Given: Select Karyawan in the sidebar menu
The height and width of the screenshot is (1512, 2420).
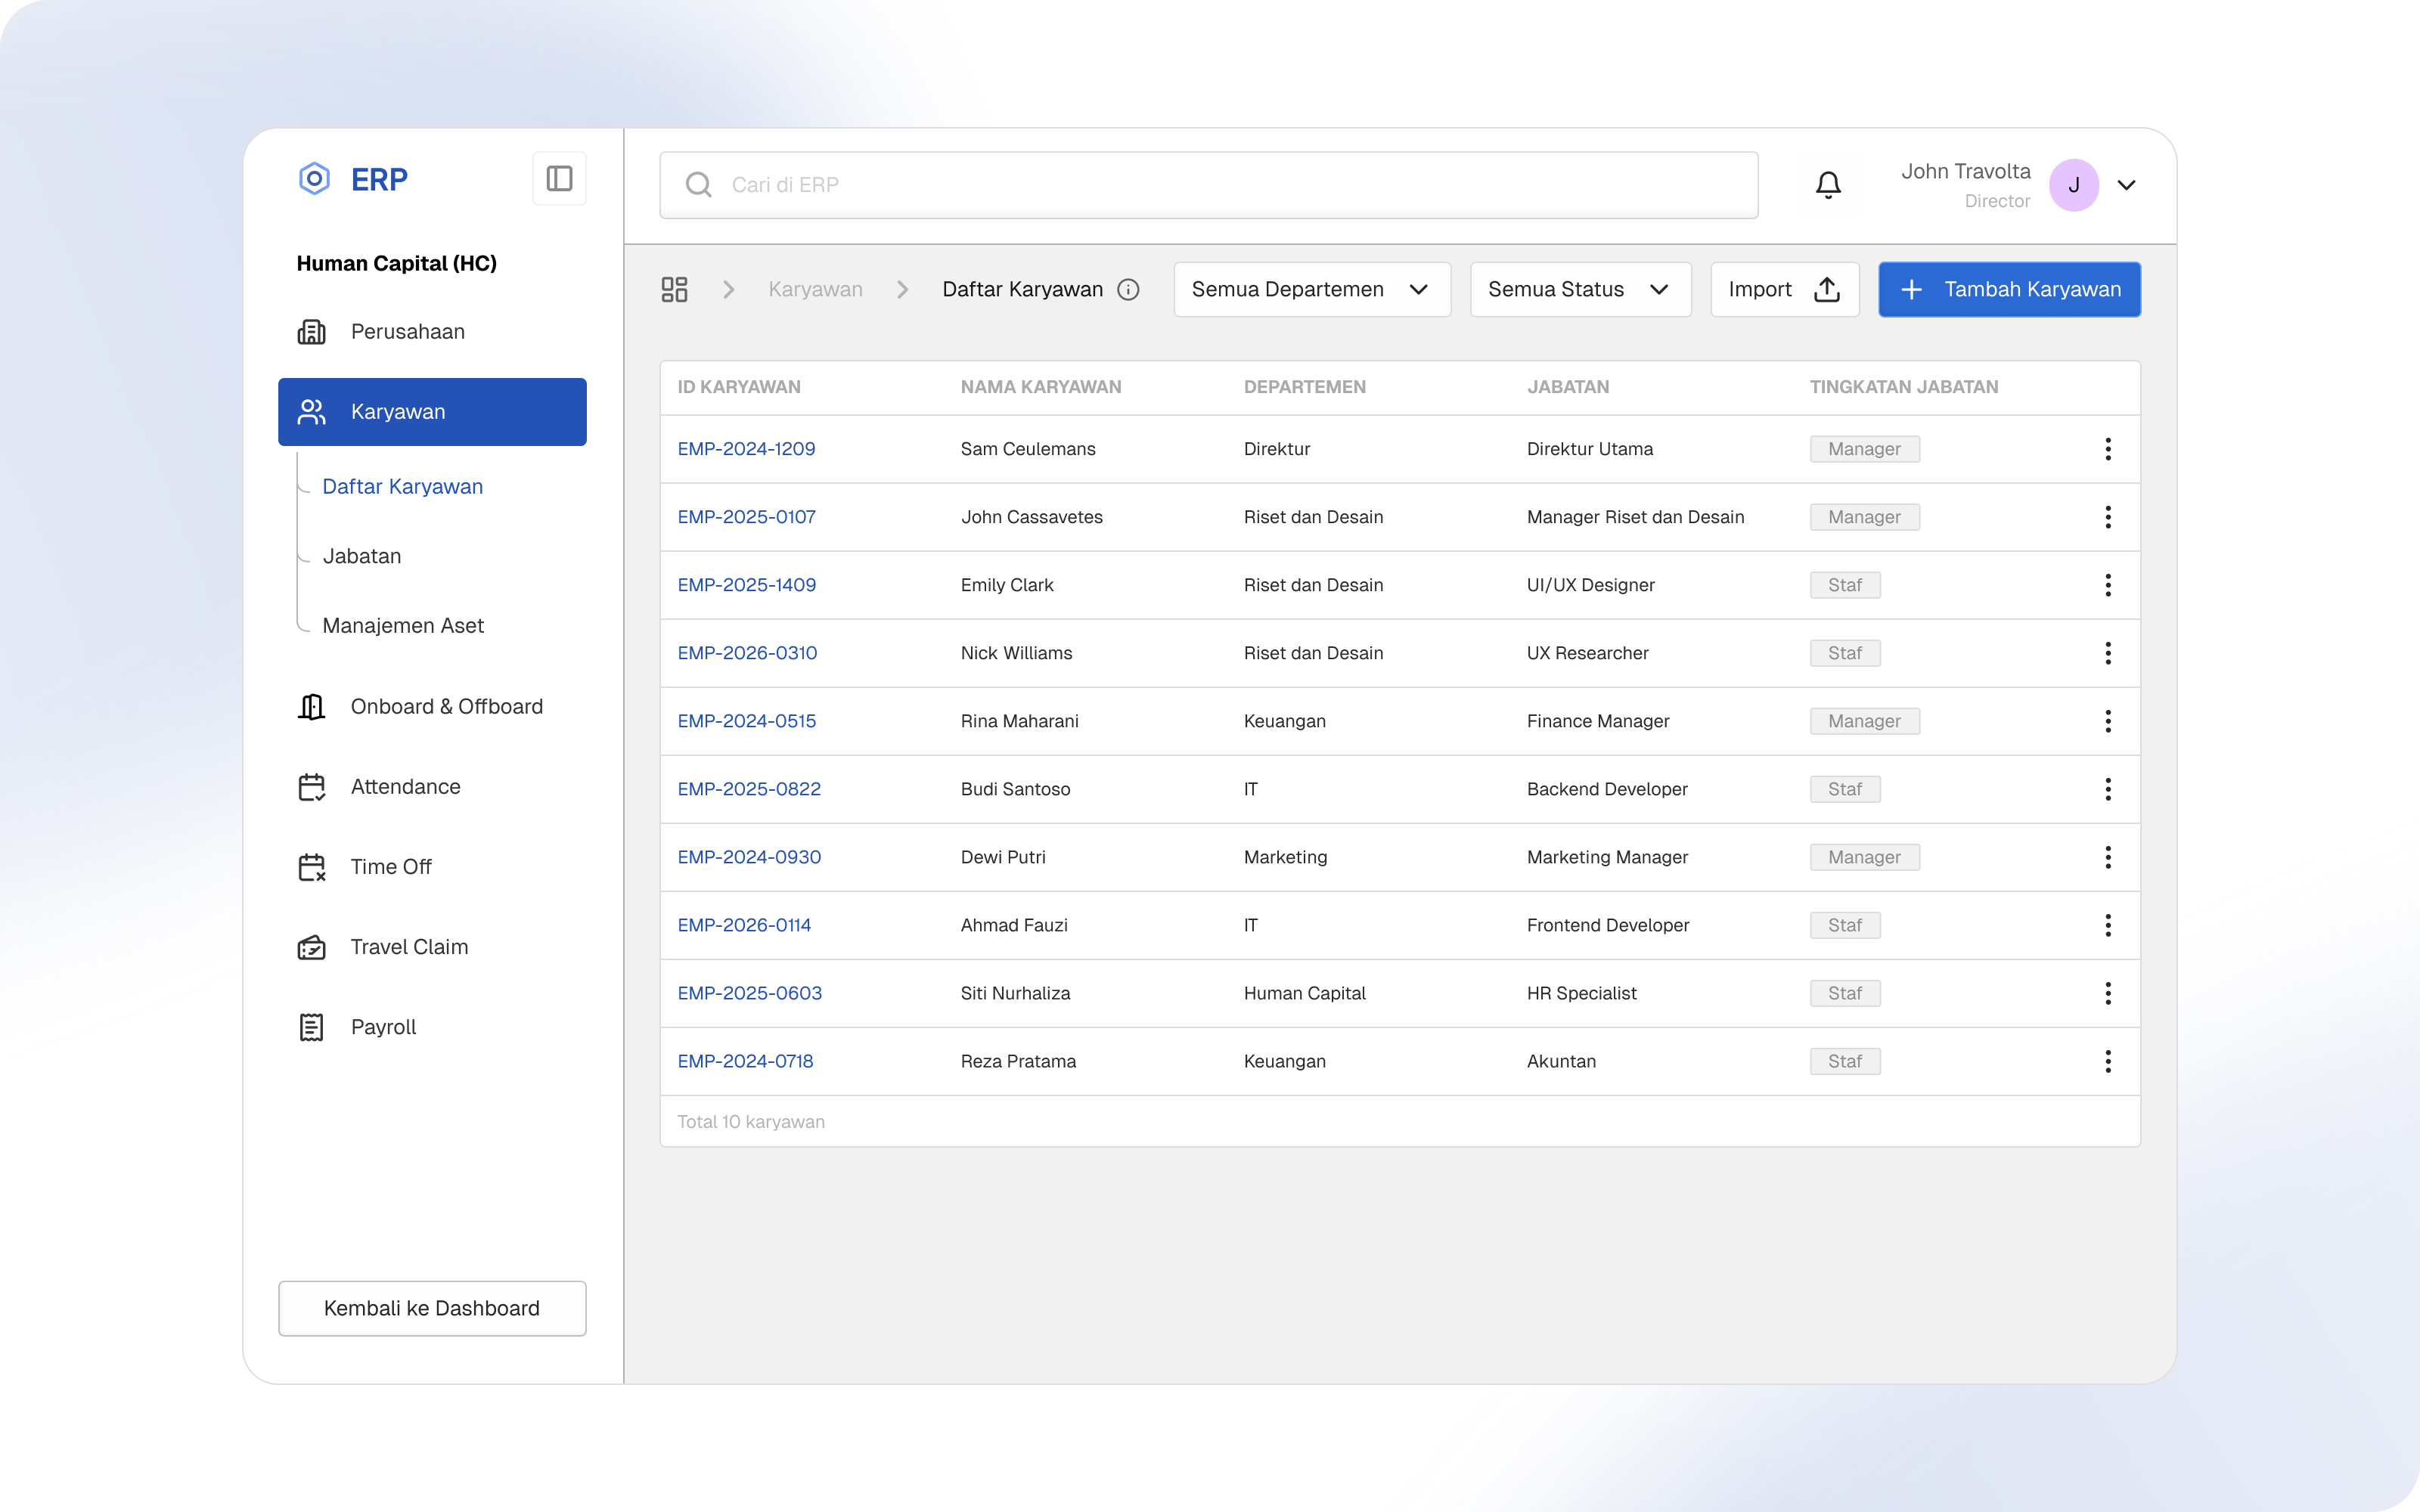Looking at the screenshot, I should click(432, 412).
